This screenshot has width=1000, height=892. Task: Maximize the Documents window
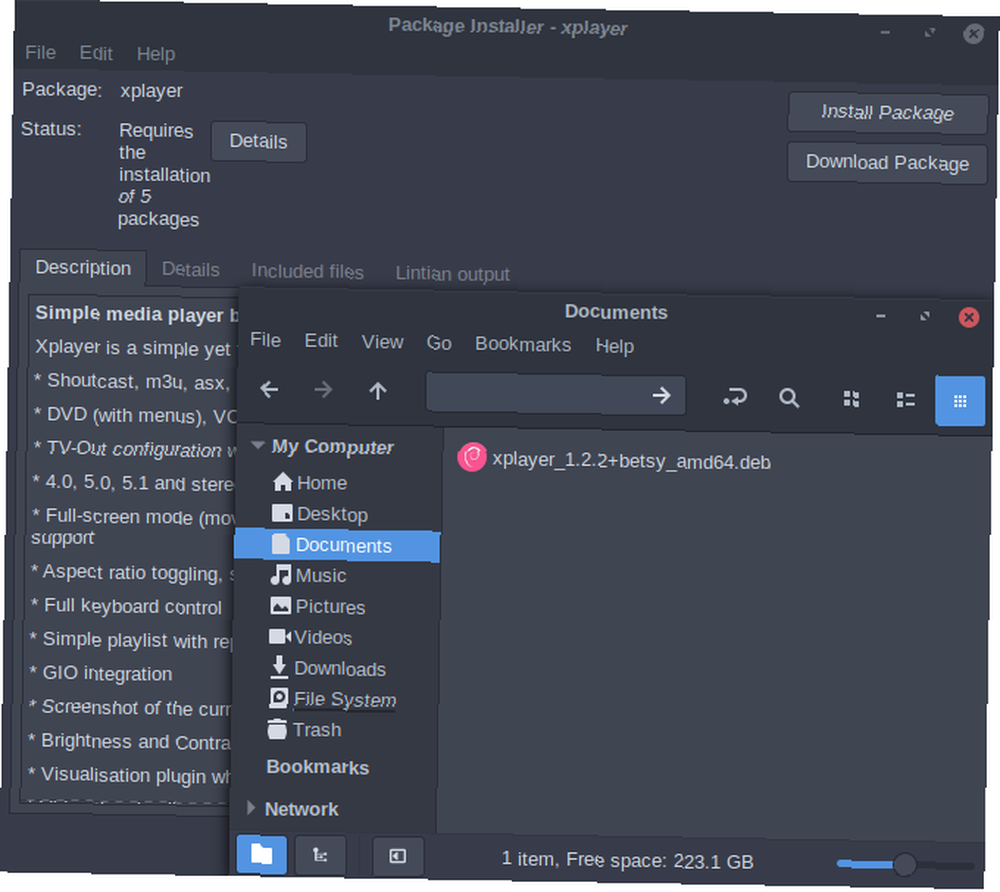click(x=924, y=316)
